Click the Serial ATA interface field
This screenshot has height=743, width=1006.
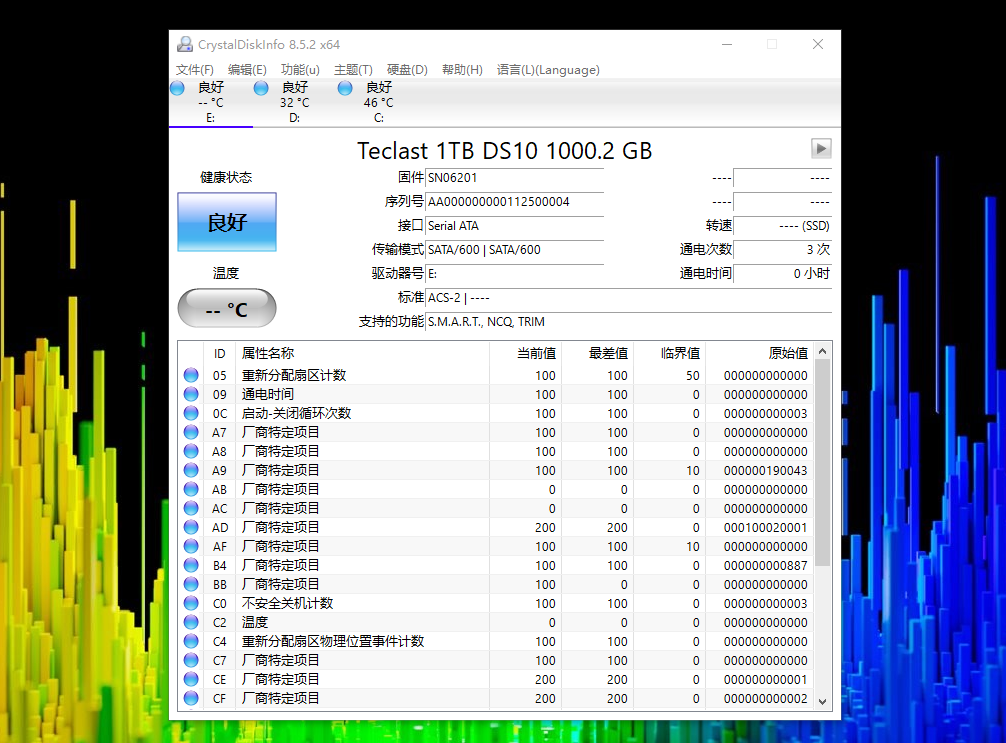coord(515,226)
